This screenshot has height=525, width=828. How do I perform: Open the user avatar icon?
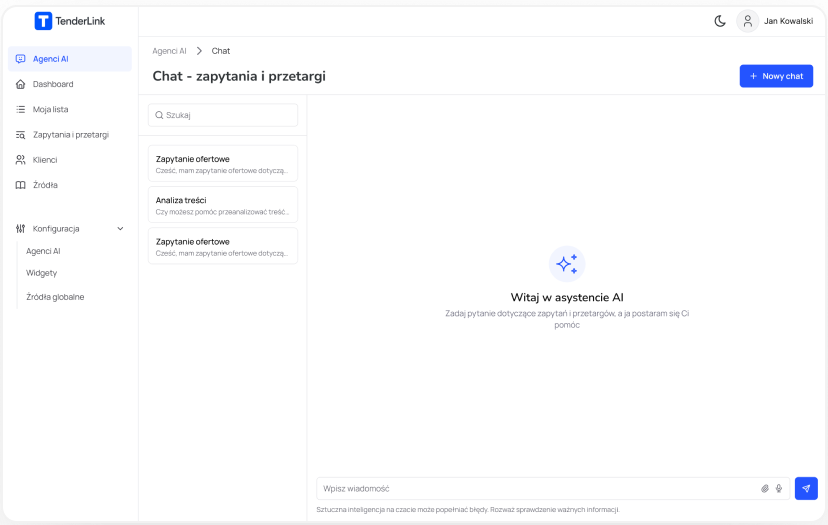pos(747,21)
